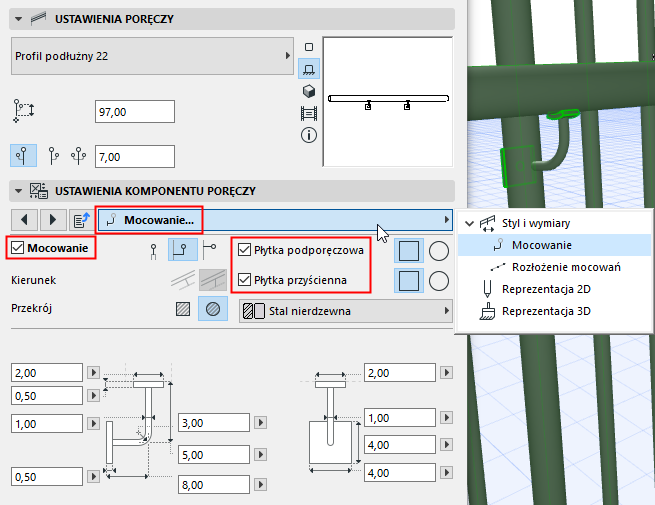Viewport: 655px width, 505px height.
Task: Set round shape for Płytka podporęczowa
Action: click(439, 251)
